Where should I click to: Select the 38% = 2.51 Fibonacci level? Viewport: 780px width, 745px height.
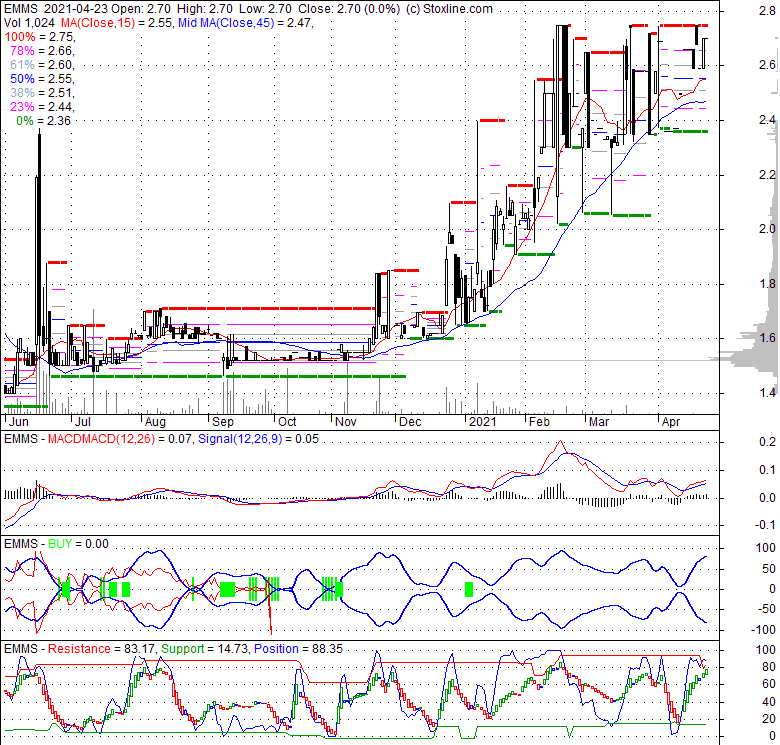click(42, 93)
